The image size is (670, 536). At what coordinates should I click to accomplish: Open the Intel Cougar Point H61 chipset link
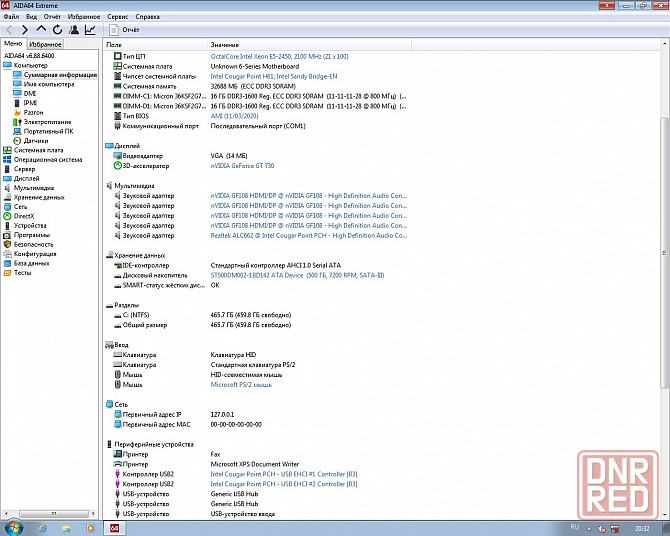tap(274, 77)
